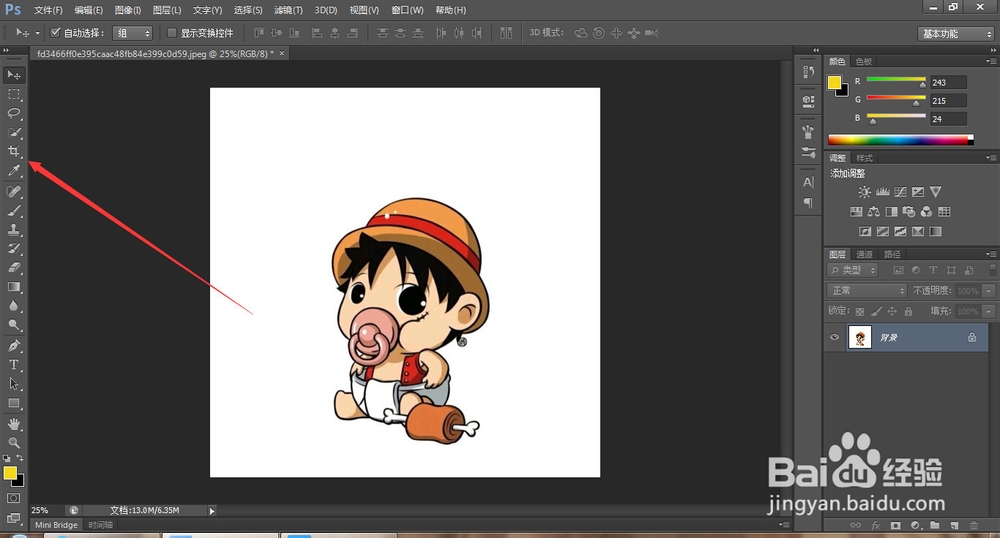The image size is (1000, 538).
Task: Open the Filter menu
Action: [288, 10]
